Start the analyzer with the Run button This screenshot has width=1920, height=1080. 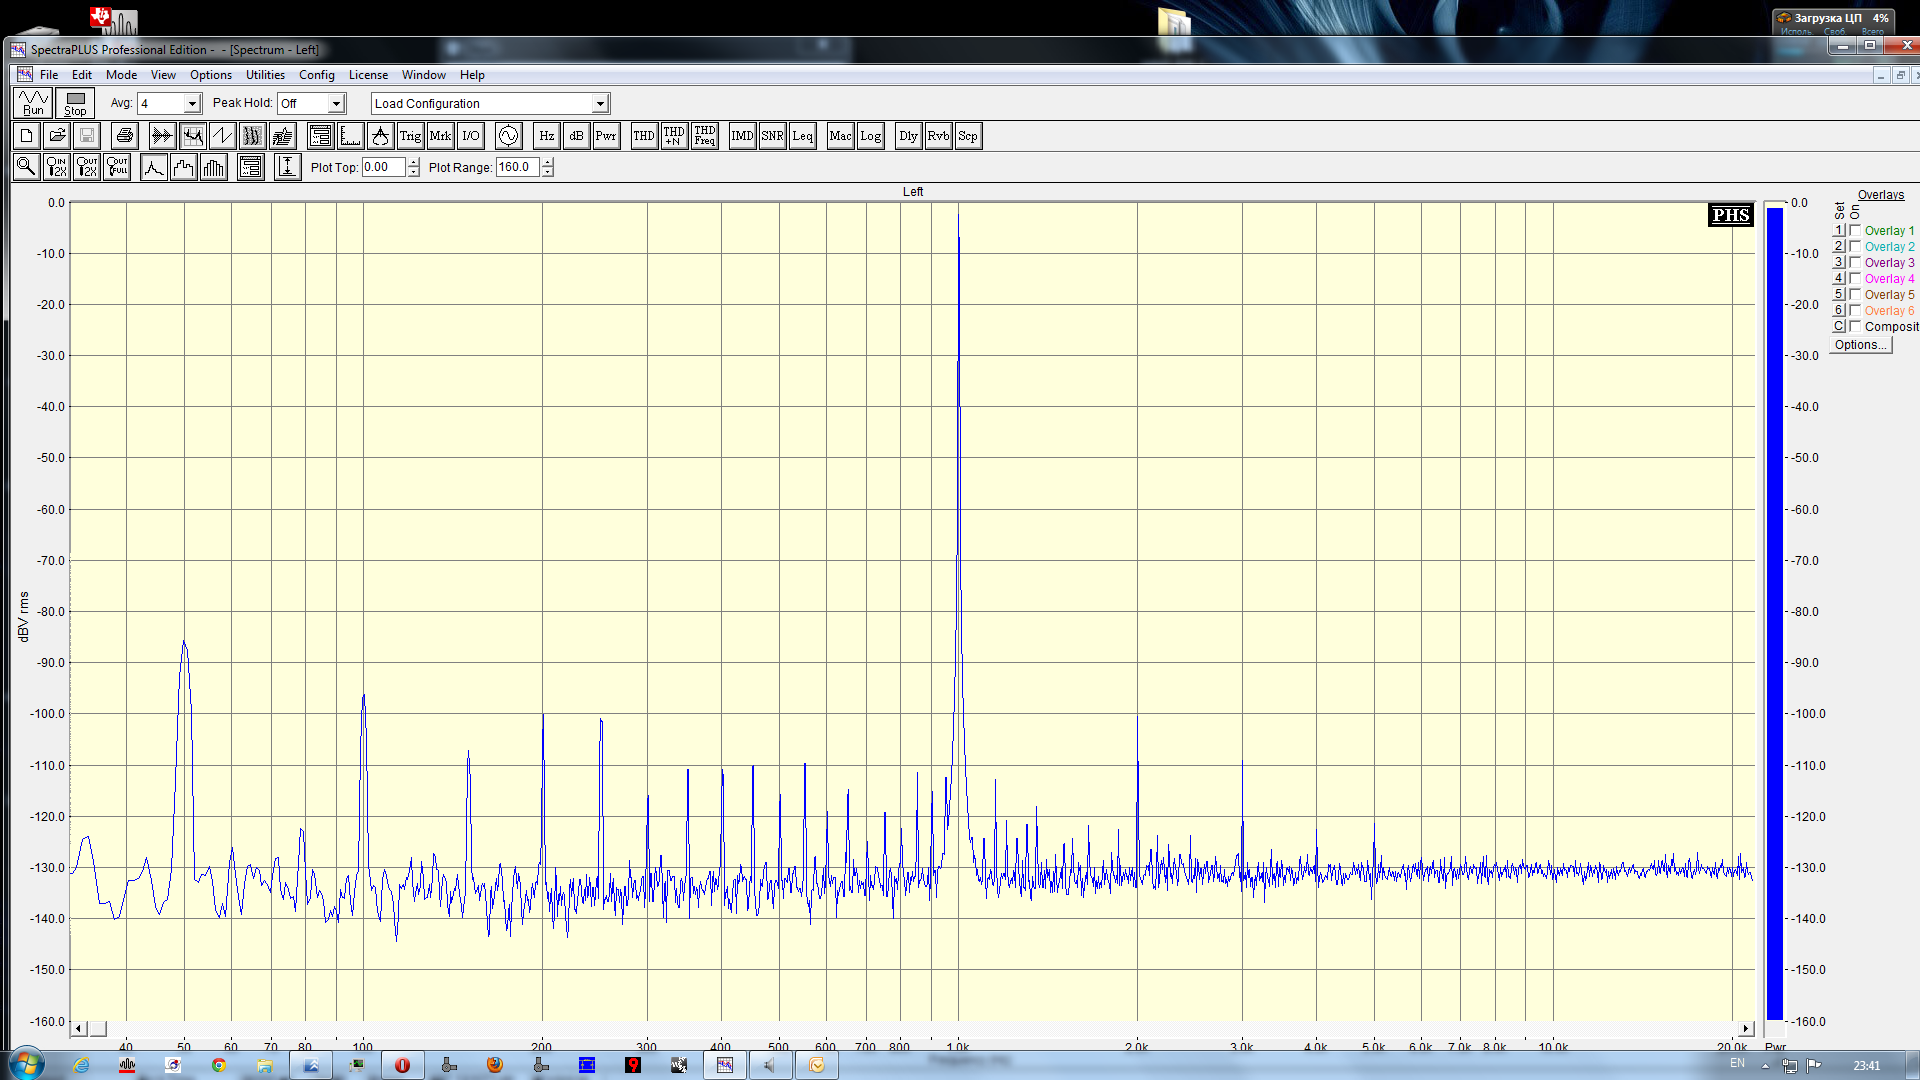tap(33, 103)
